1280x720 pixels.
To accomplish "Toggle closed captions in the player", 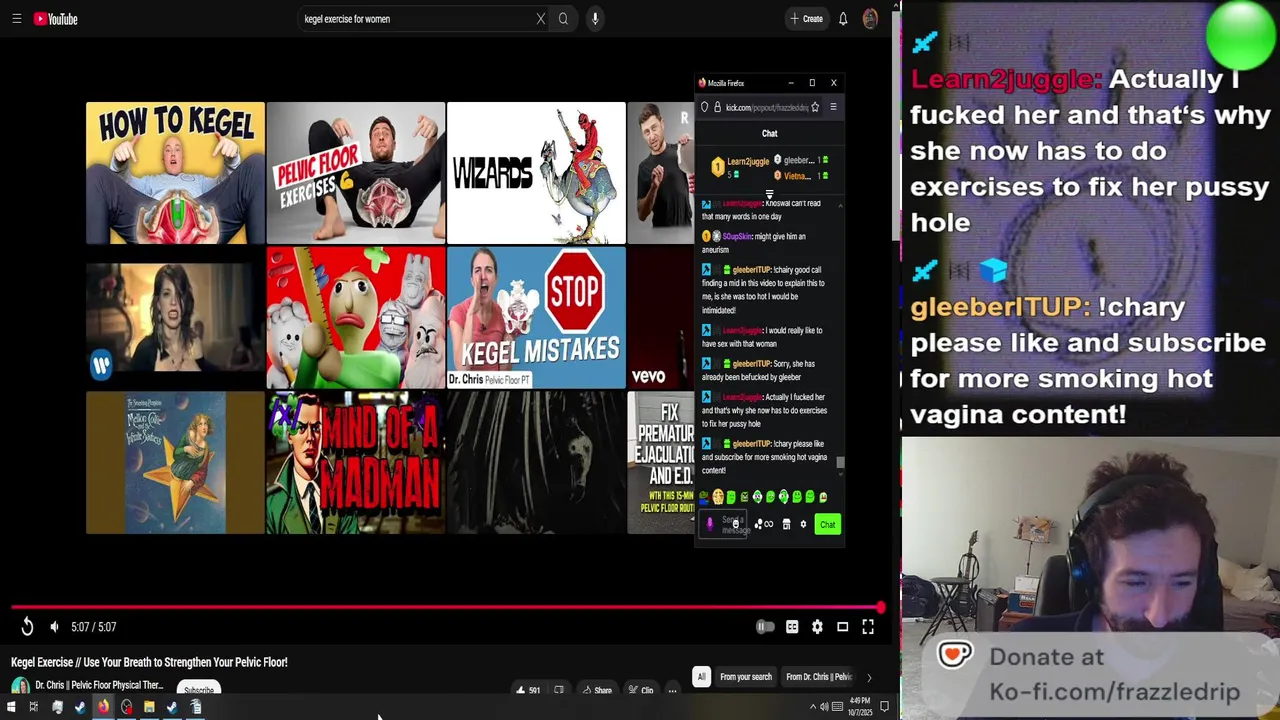I will 792,627.
